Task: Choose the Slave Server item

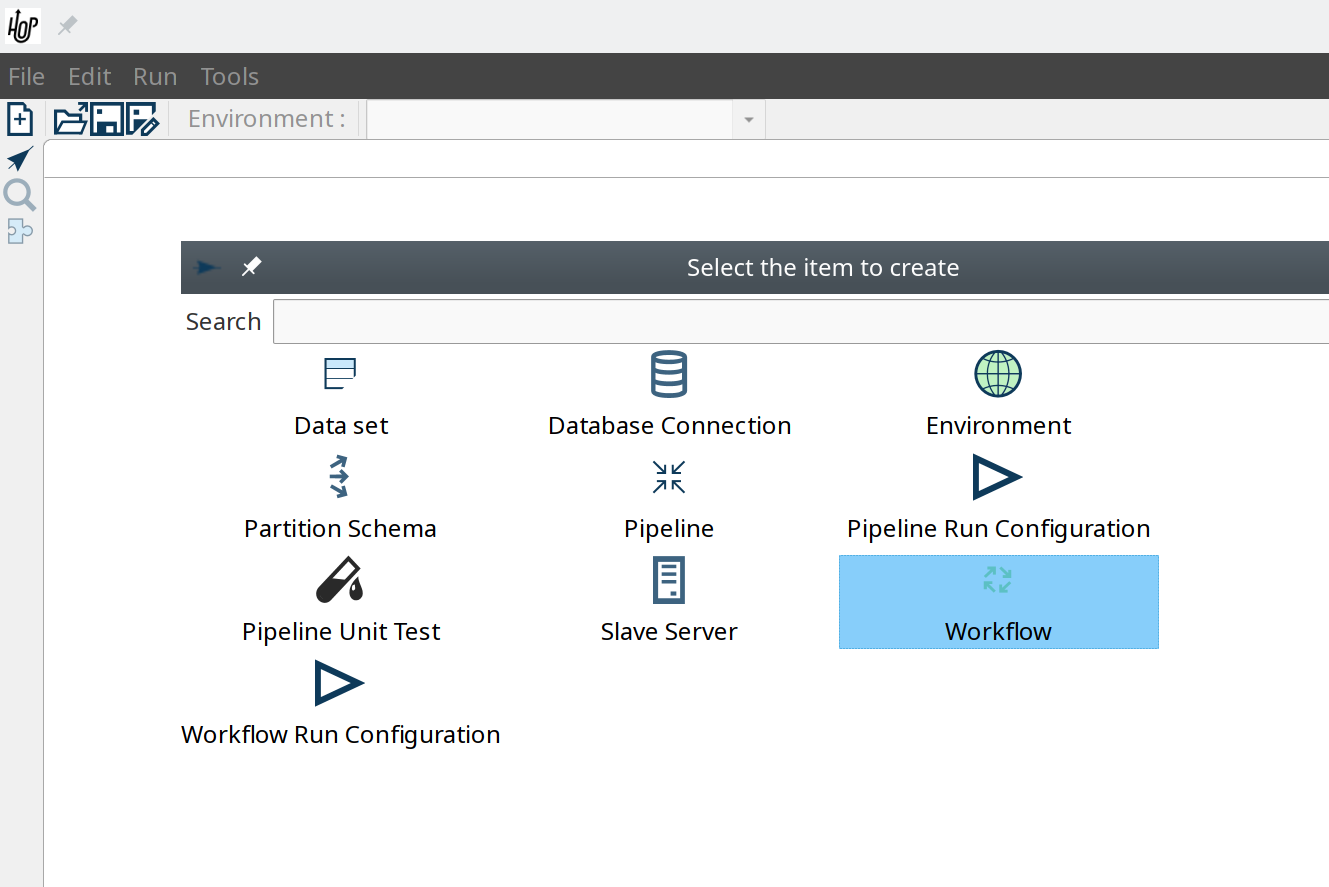Action: pyautogui.click(x=669, y=601)
